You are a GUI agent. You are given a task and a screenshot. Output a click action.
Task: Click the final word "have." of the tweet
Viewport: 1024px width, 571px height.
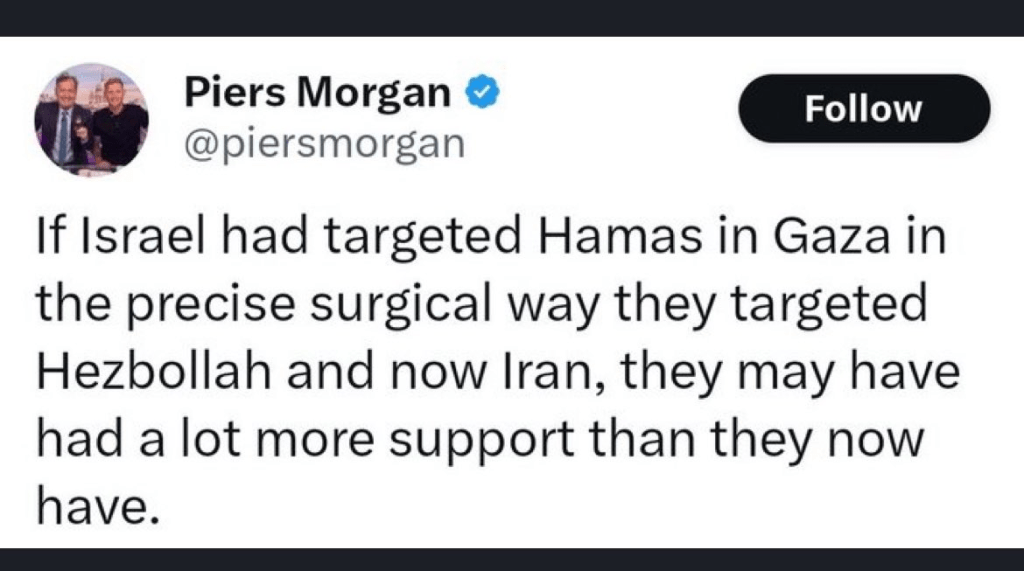tap(97, 505)
